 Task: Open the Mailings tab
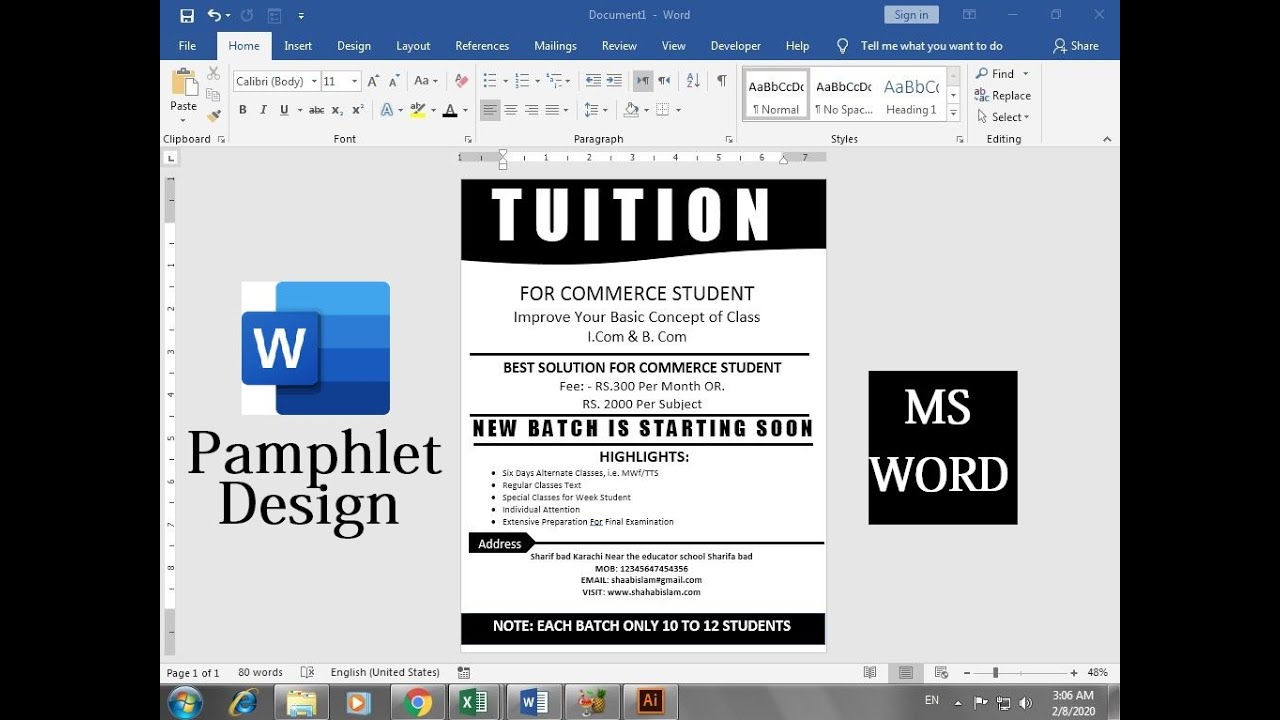point(555,46)
